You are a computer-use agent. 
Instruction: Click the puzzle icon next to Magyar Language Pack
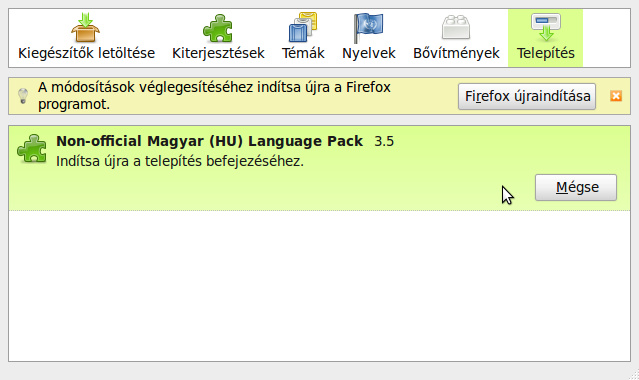pos(32,149)
